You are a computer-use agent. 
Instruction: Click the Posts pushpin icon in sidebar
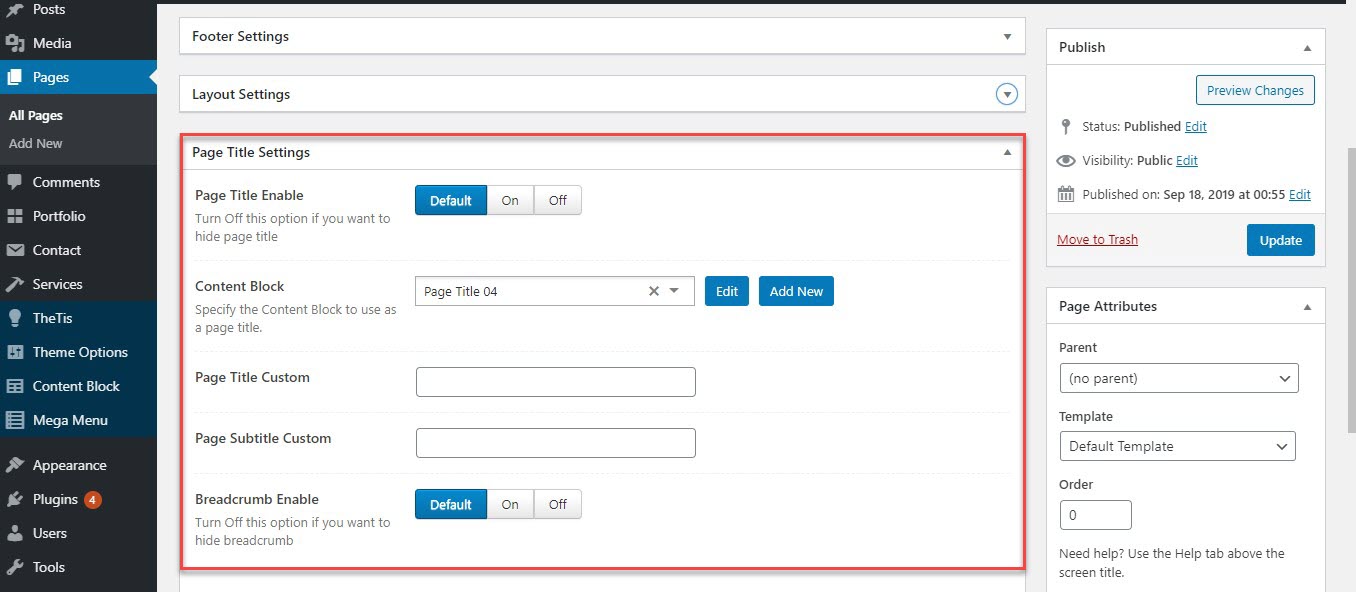[x=15, y=10]
